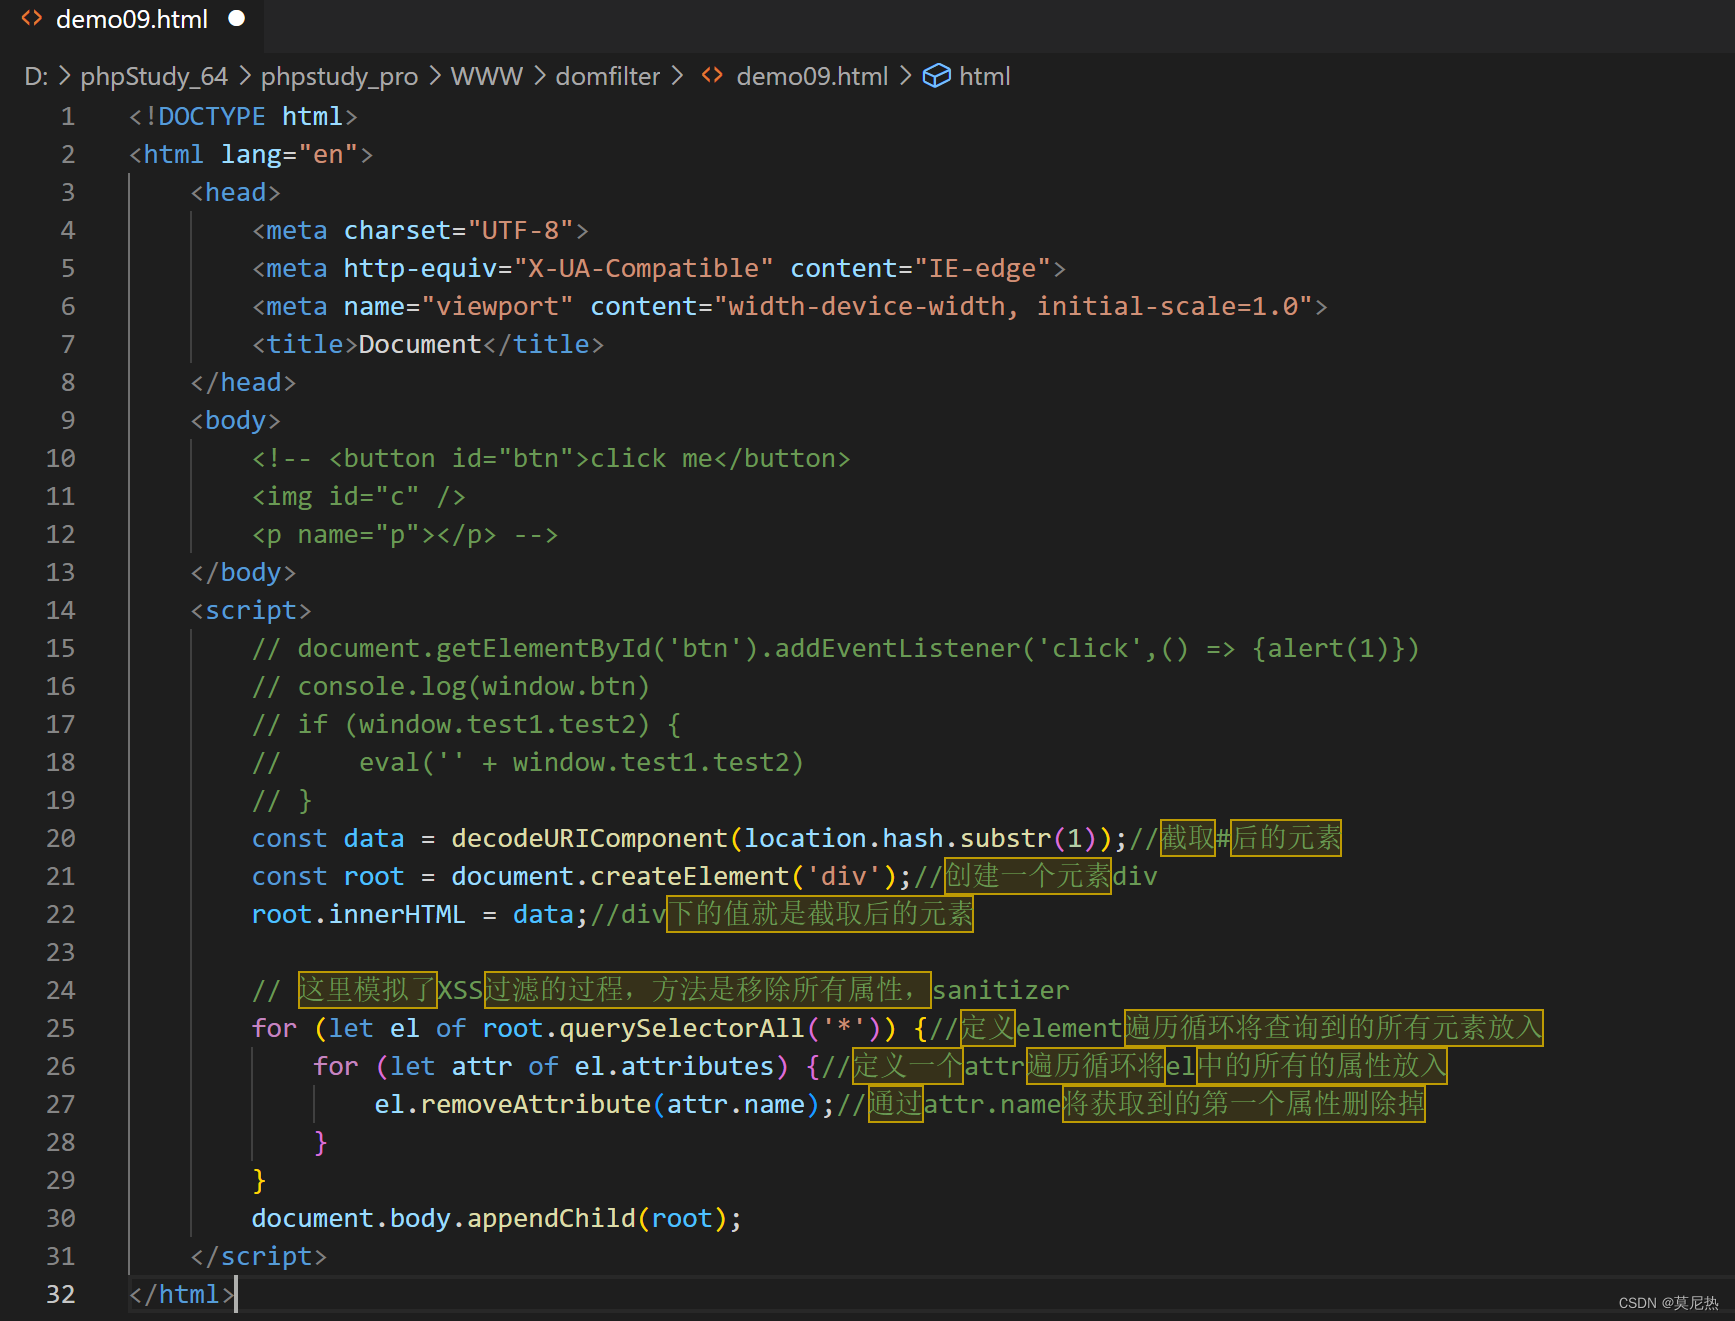Select the demo09.html editor tab
The width and height of the screenshot is (1735, 1321).
click(x=132, y=20)
